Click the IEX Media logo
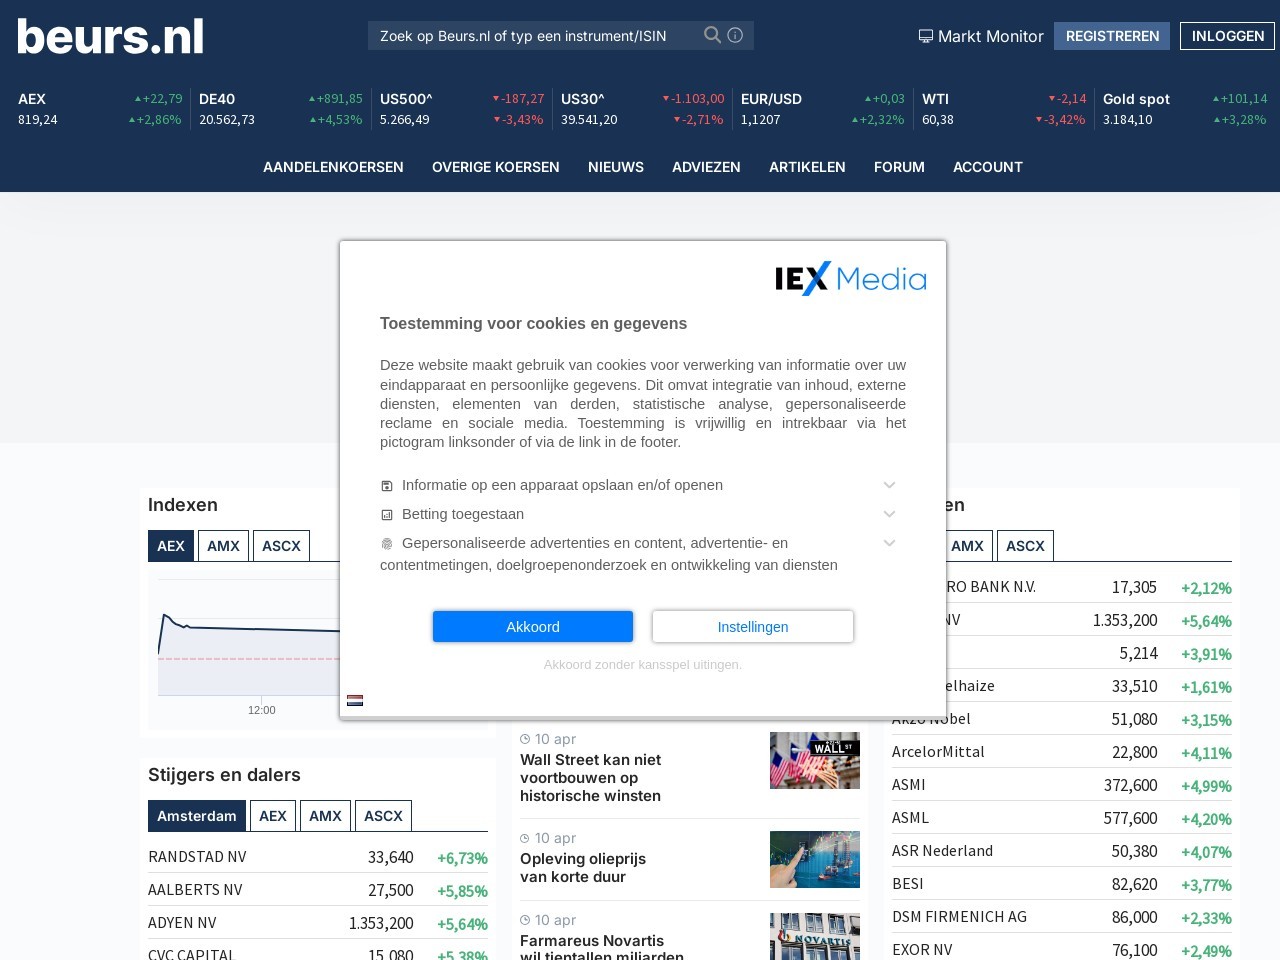The width and height of the screenshot is (1280, 960). tap(851, 279)
